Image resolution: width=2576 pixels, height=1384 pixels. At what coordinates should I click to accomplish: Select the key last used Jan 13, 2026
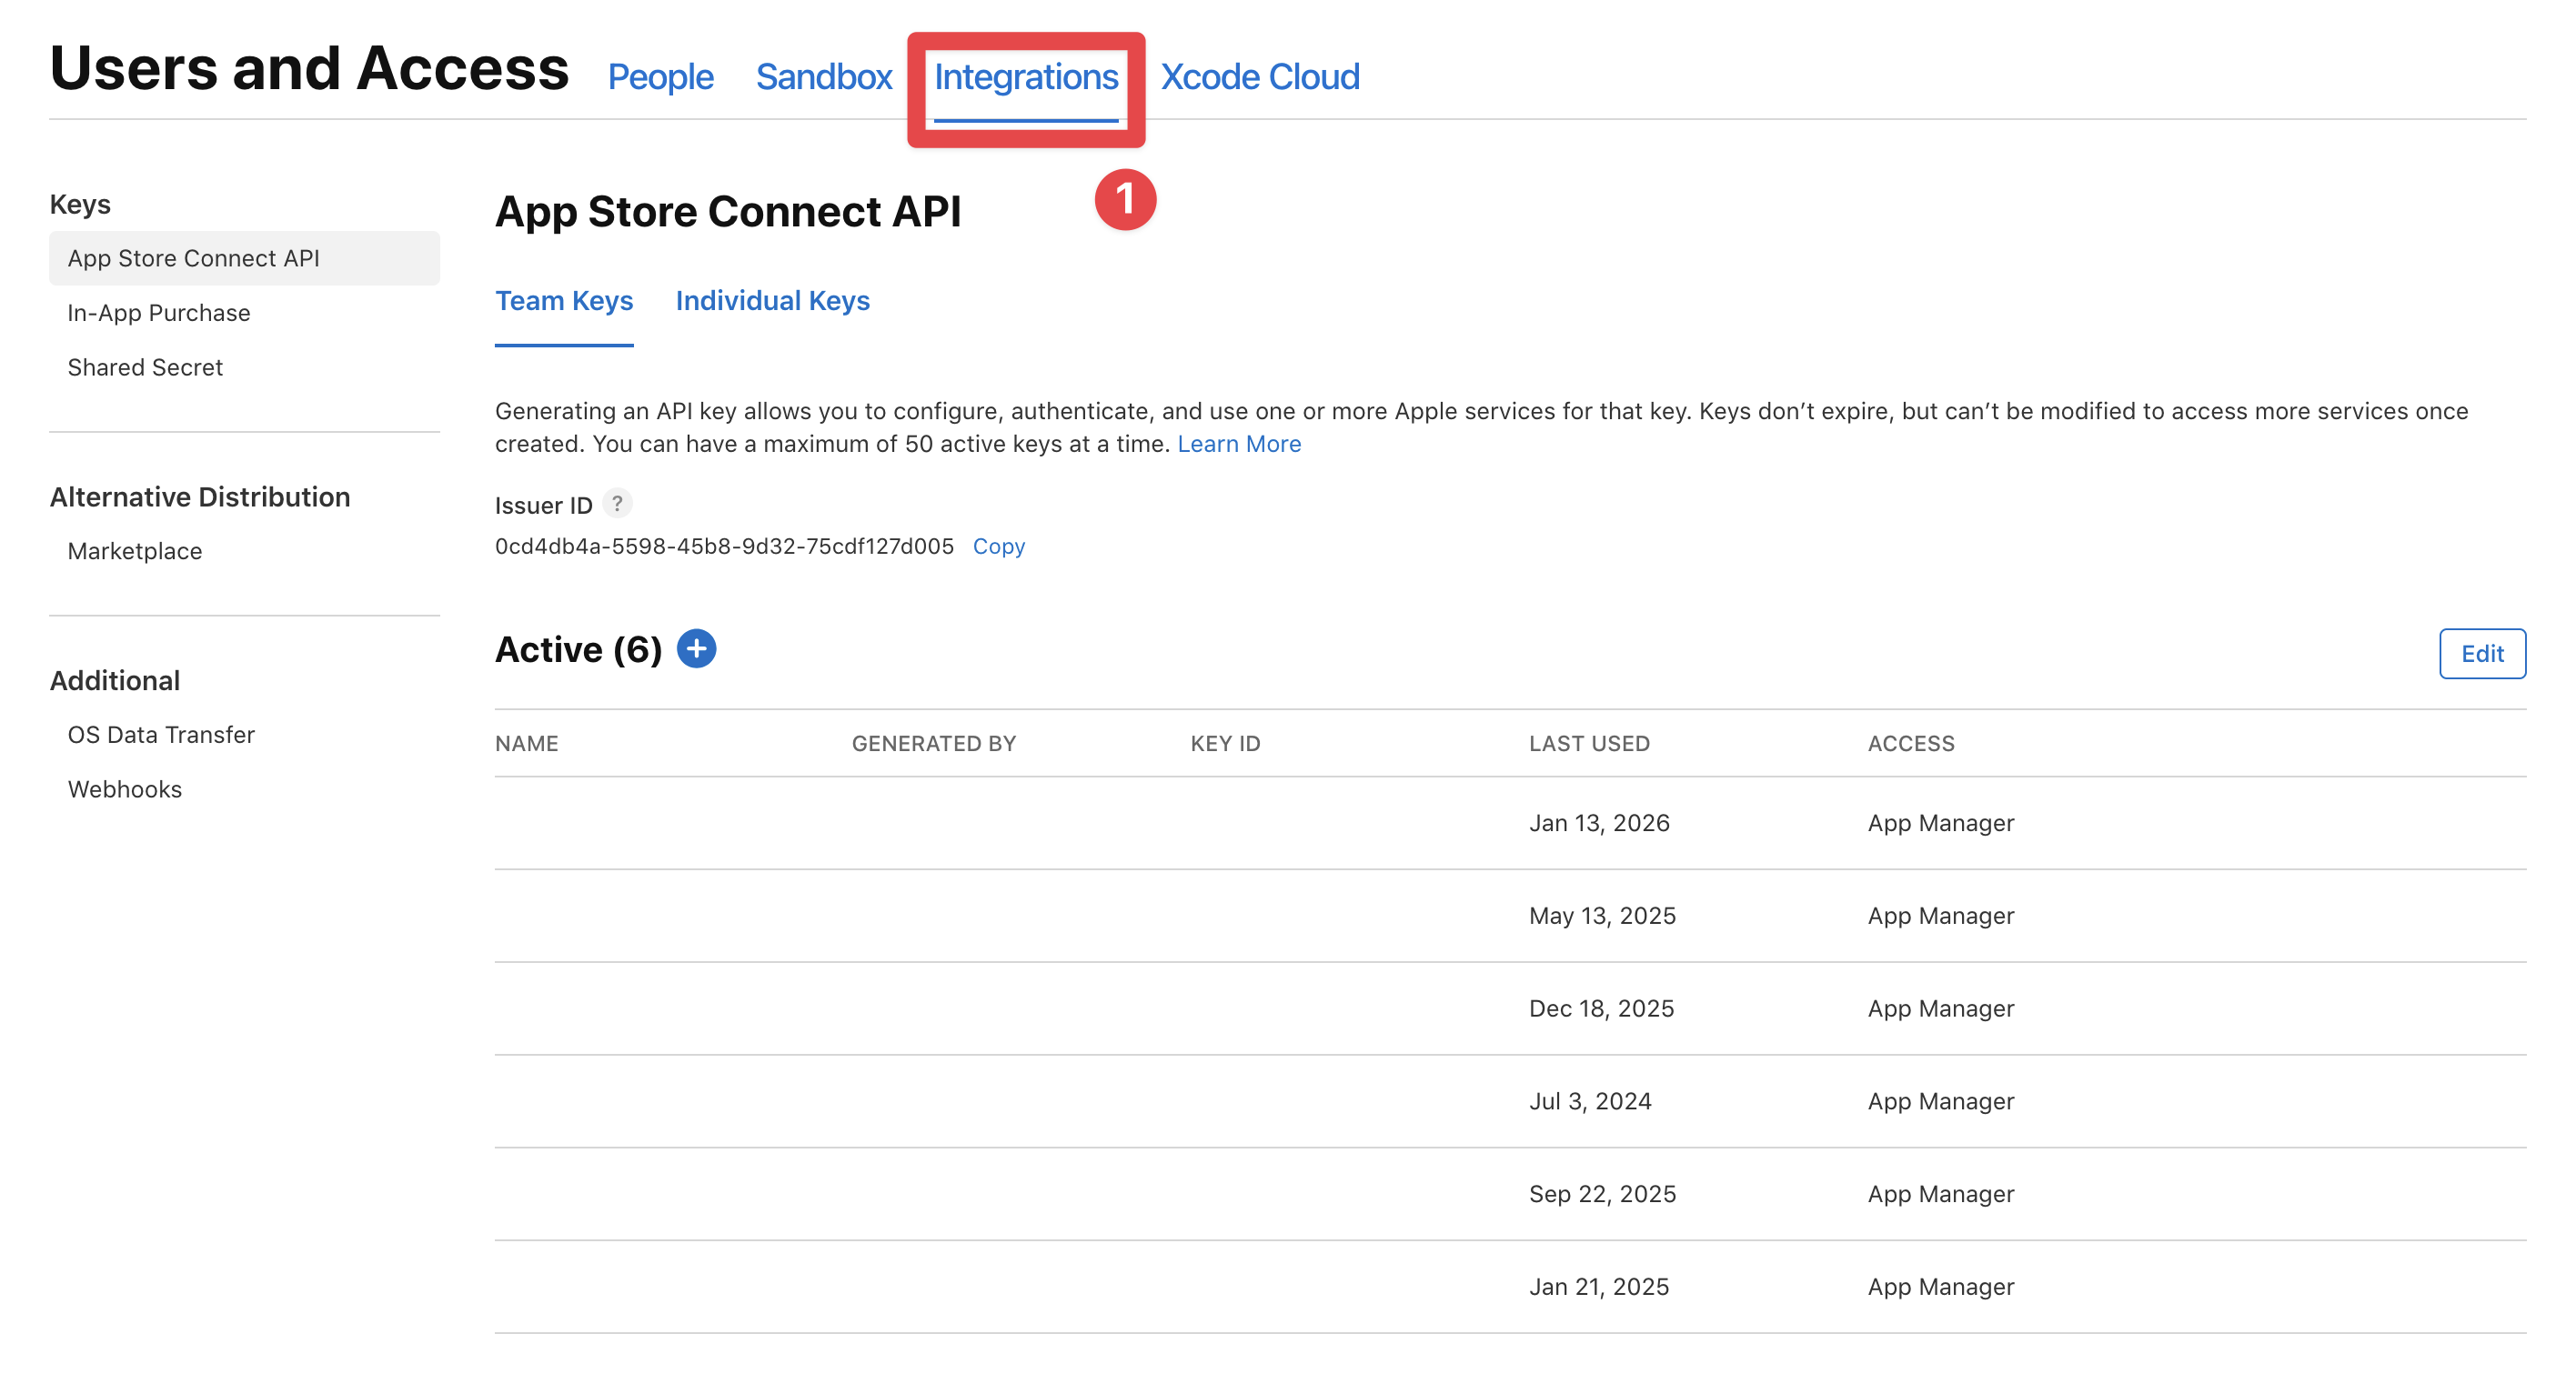point(1598,822)
